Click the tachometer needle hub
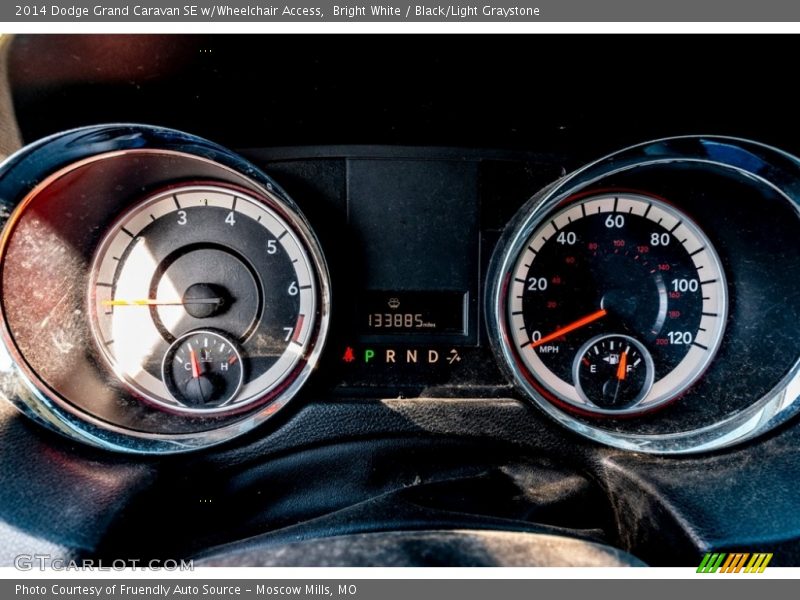This screenshot has height=600, width=800. 205,299
